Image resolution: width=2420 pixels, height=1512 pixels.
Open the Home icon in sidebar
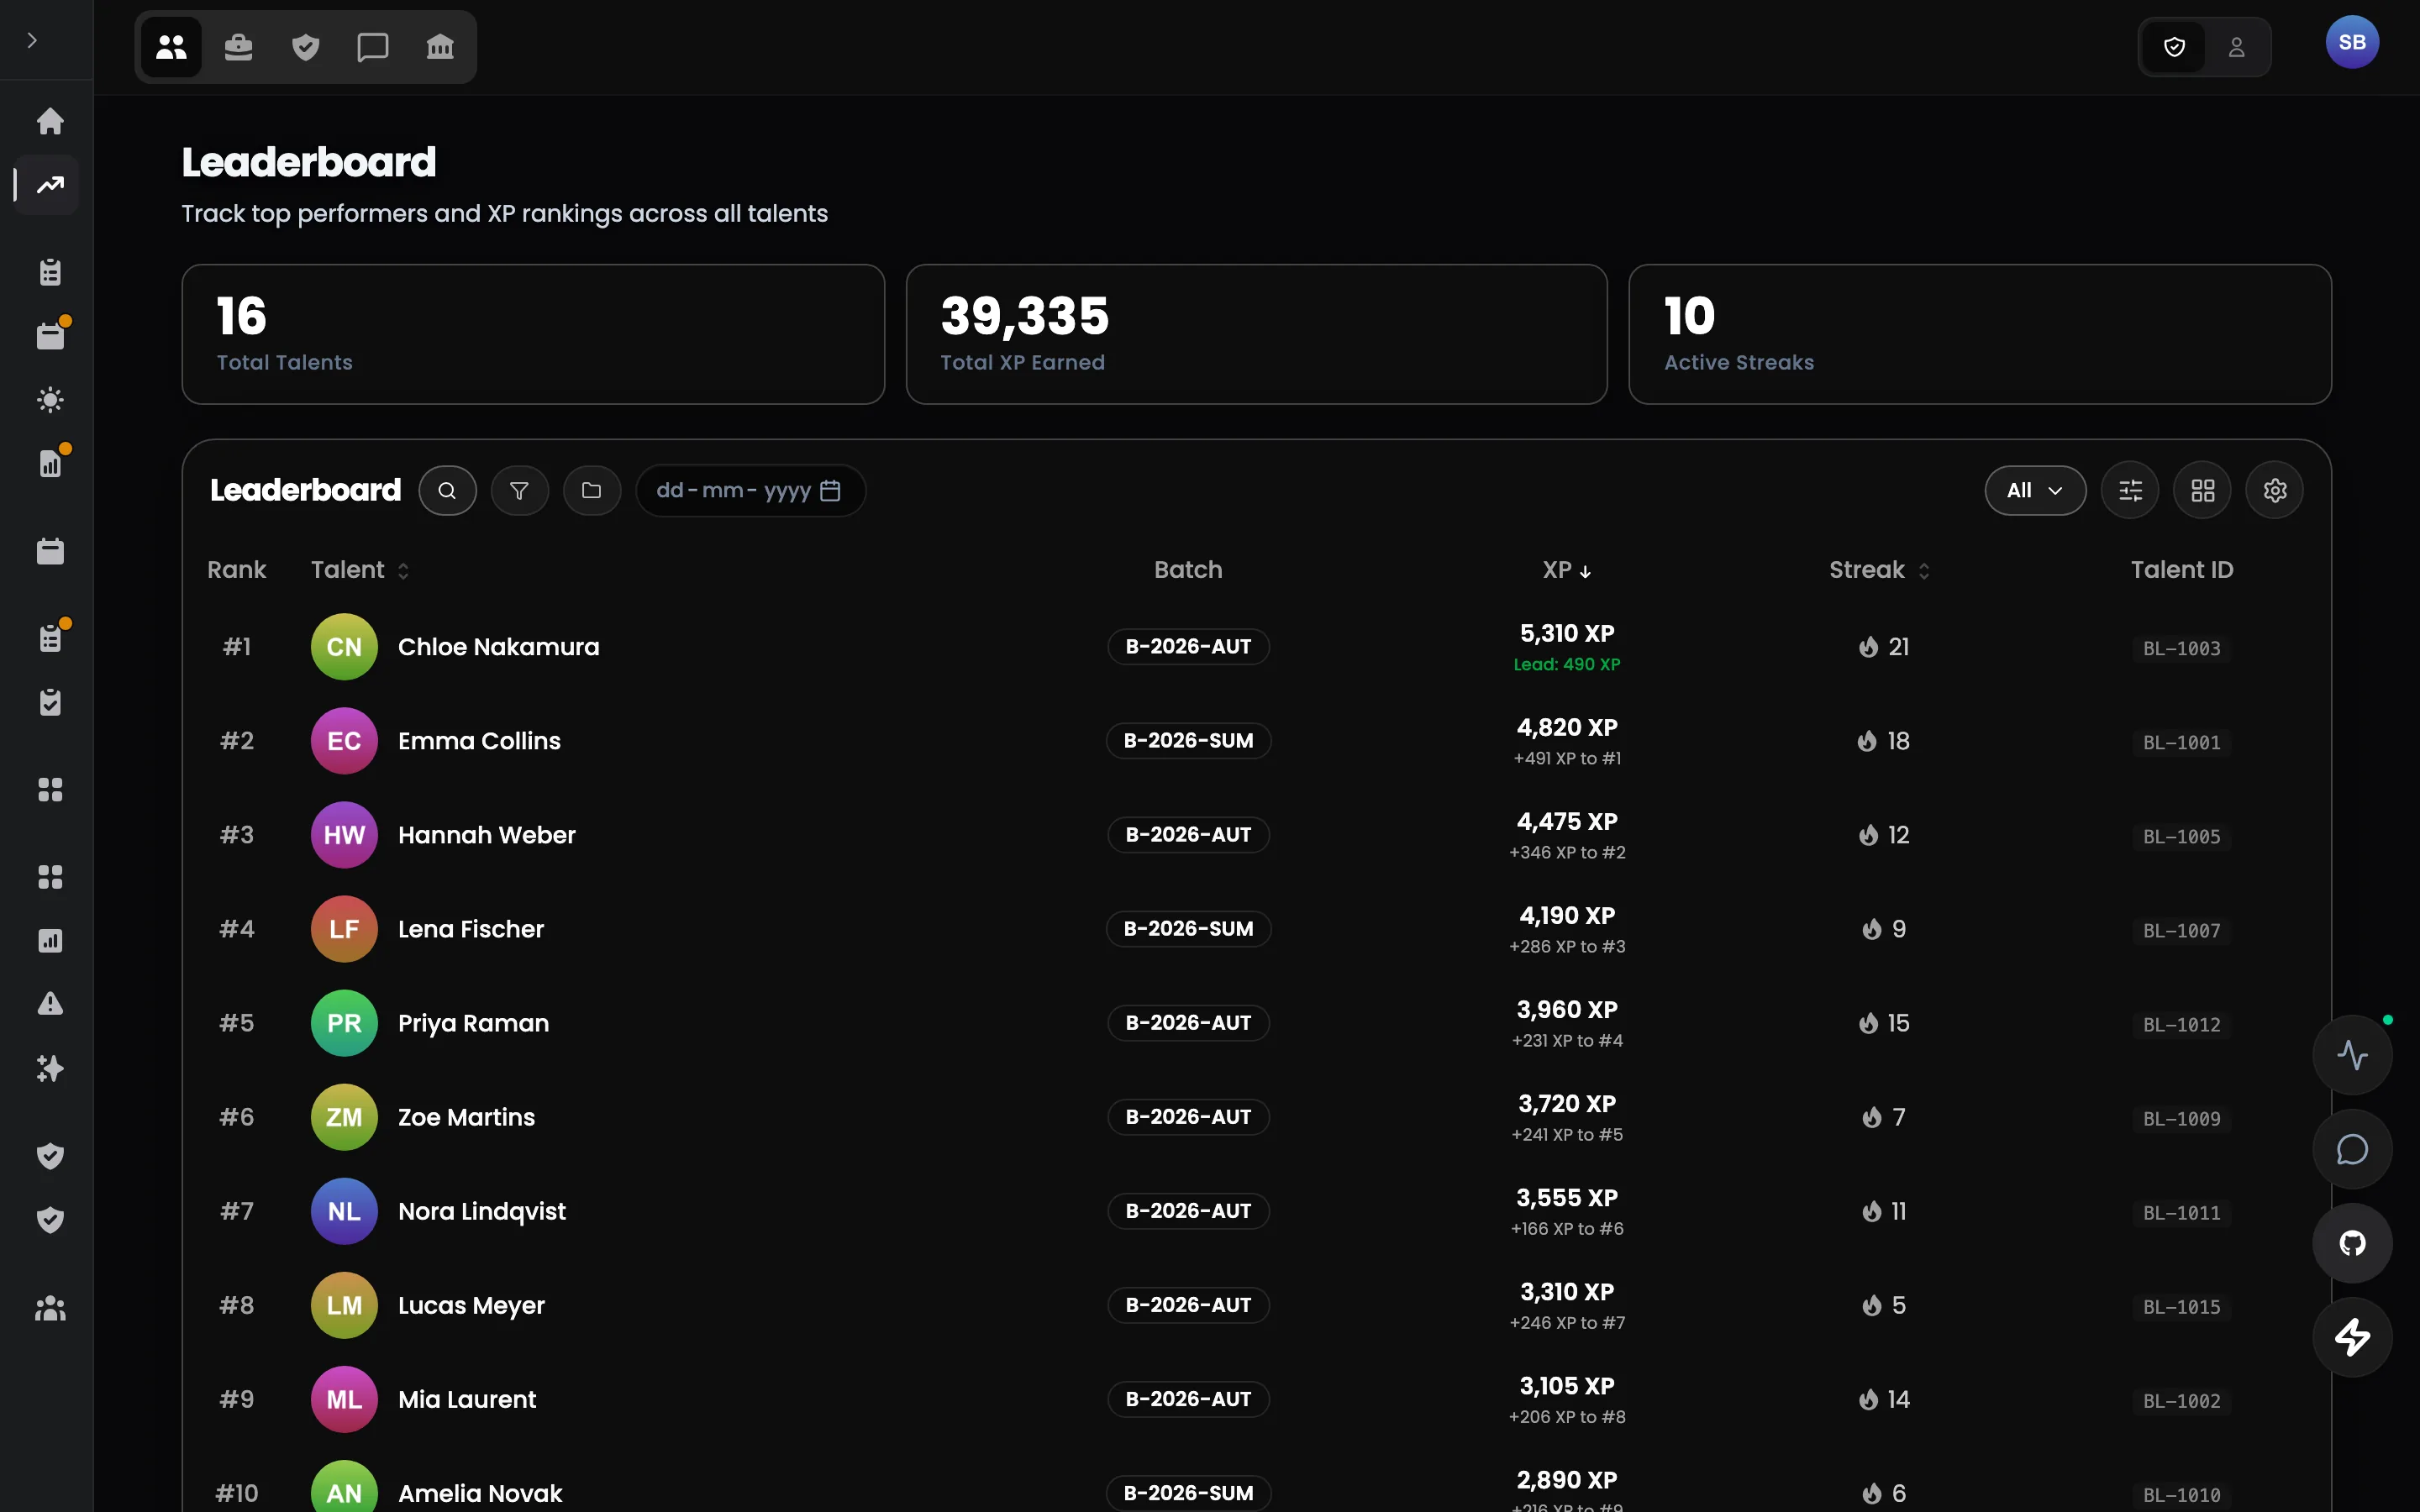[x=50, y=121]
